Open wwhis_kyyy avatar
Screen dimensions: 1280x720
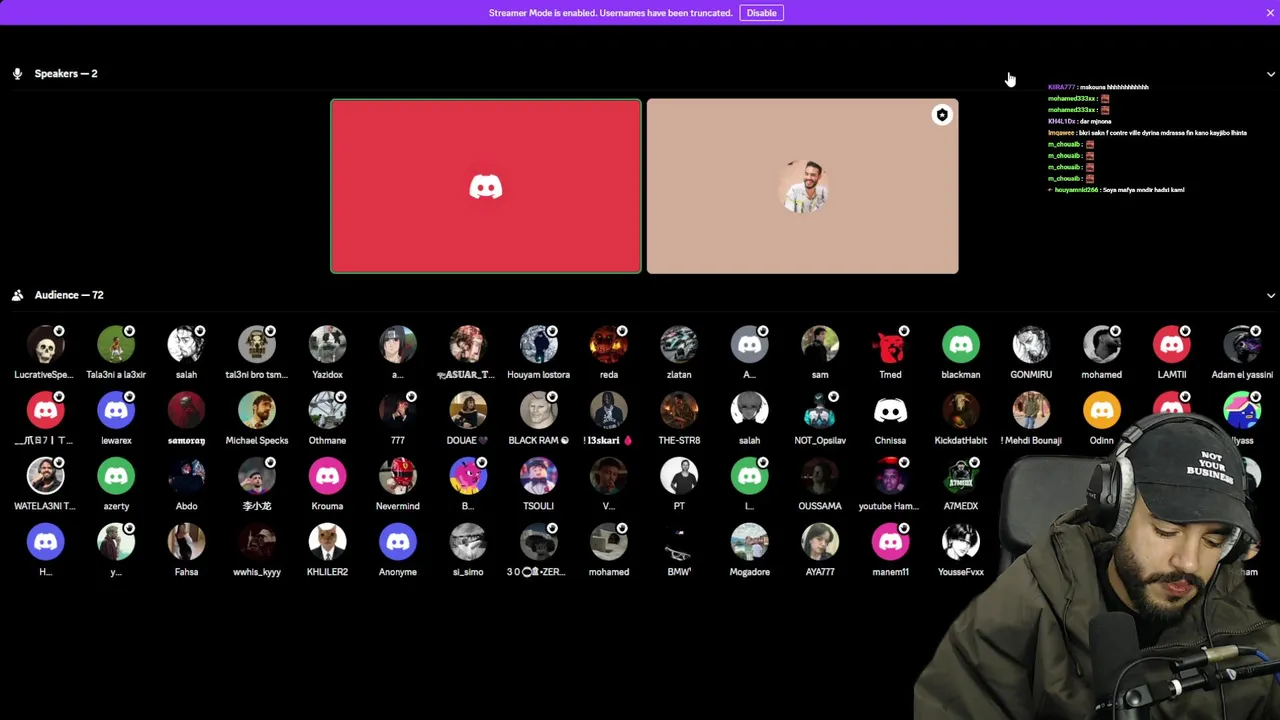[257, 543]
